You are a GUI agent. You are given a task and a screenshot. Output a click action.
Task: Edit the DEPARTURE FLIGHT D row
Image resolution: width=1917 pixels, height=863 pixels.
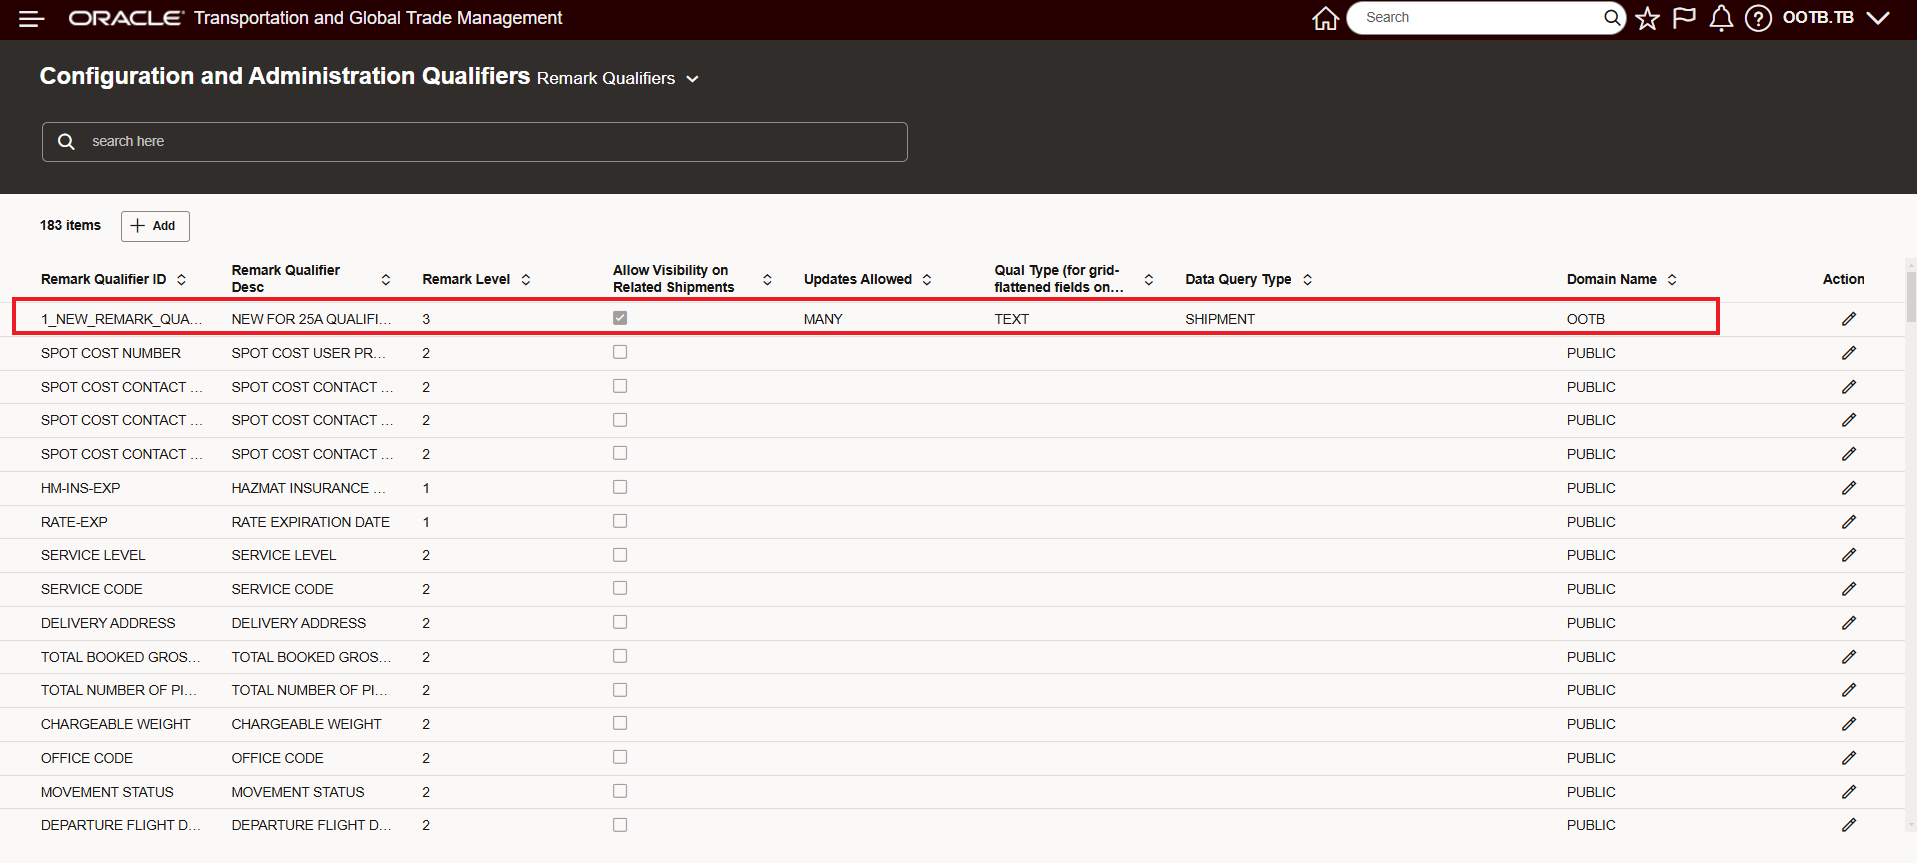click(x=1849, y=825)
